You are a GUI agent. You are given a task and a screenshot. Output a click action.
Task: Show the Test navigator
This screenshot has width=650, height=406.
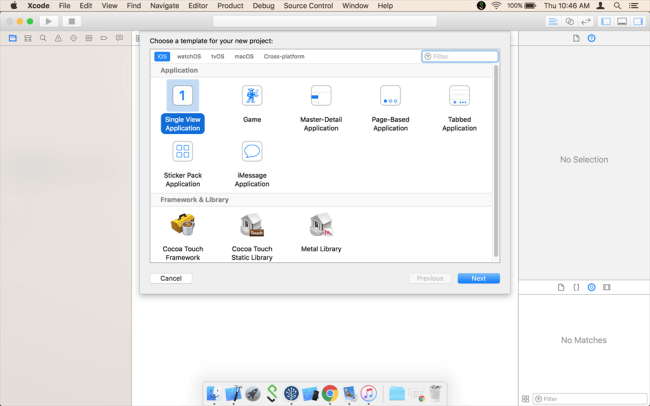[x=73, y=38]
